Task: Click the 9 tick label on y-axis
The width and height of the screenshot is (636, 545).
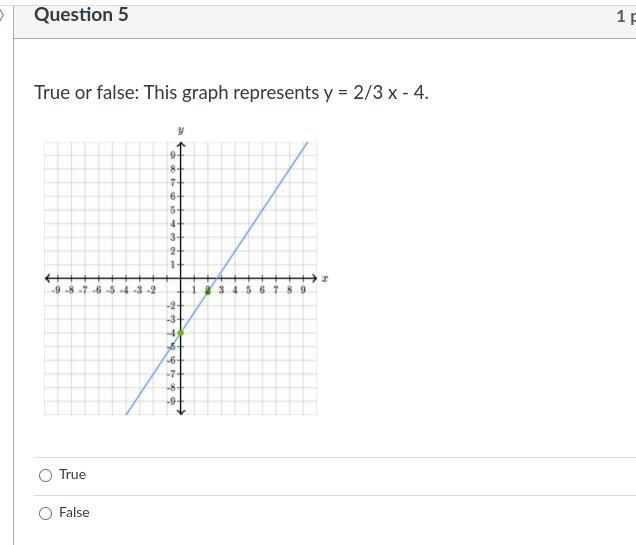Action: [x=173, y=155]
